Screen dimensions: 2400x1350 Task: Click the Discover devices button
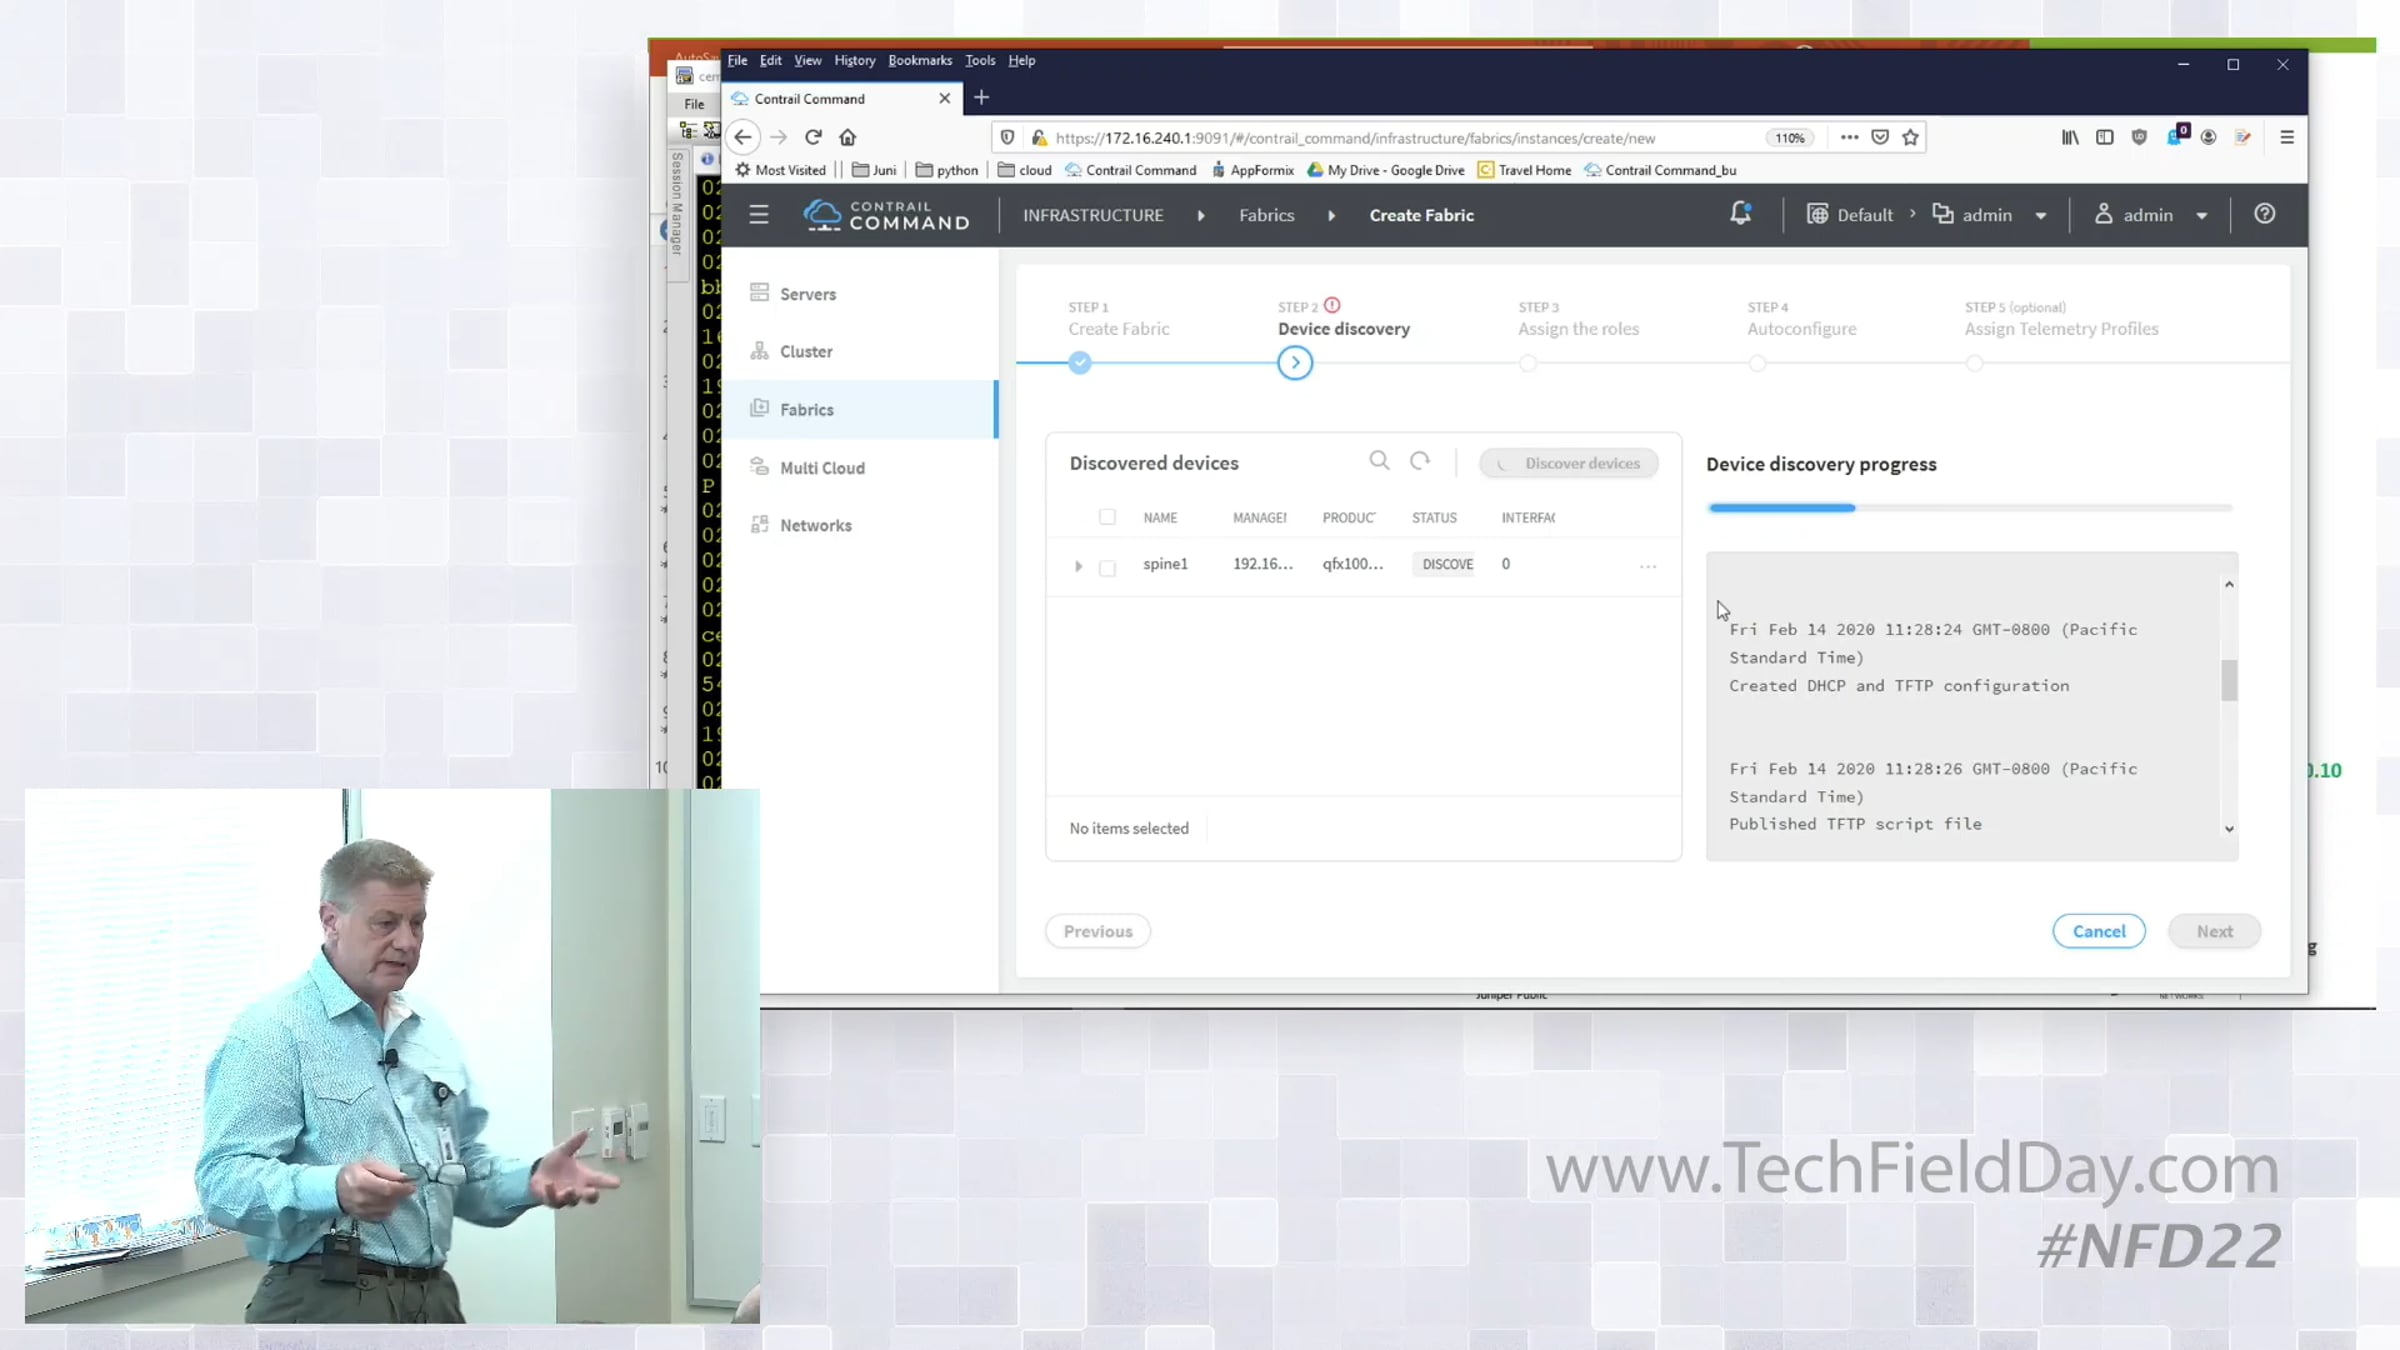click(1569, 463)
